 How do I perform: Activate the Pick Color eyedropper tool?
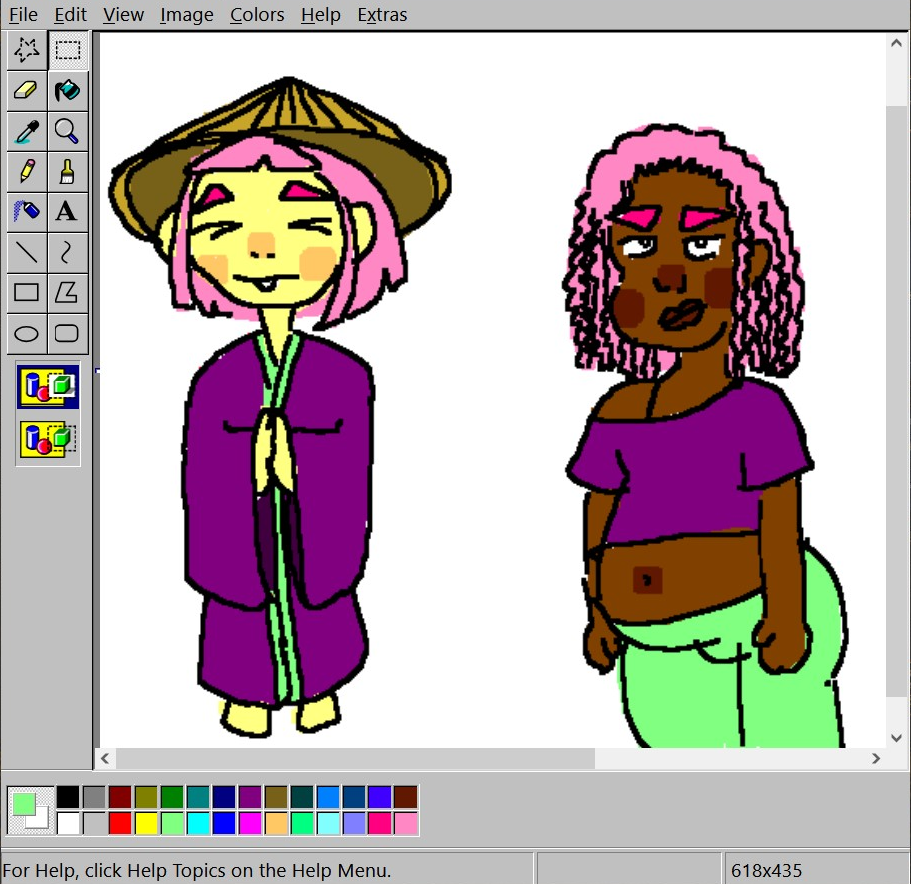point(27,131)
